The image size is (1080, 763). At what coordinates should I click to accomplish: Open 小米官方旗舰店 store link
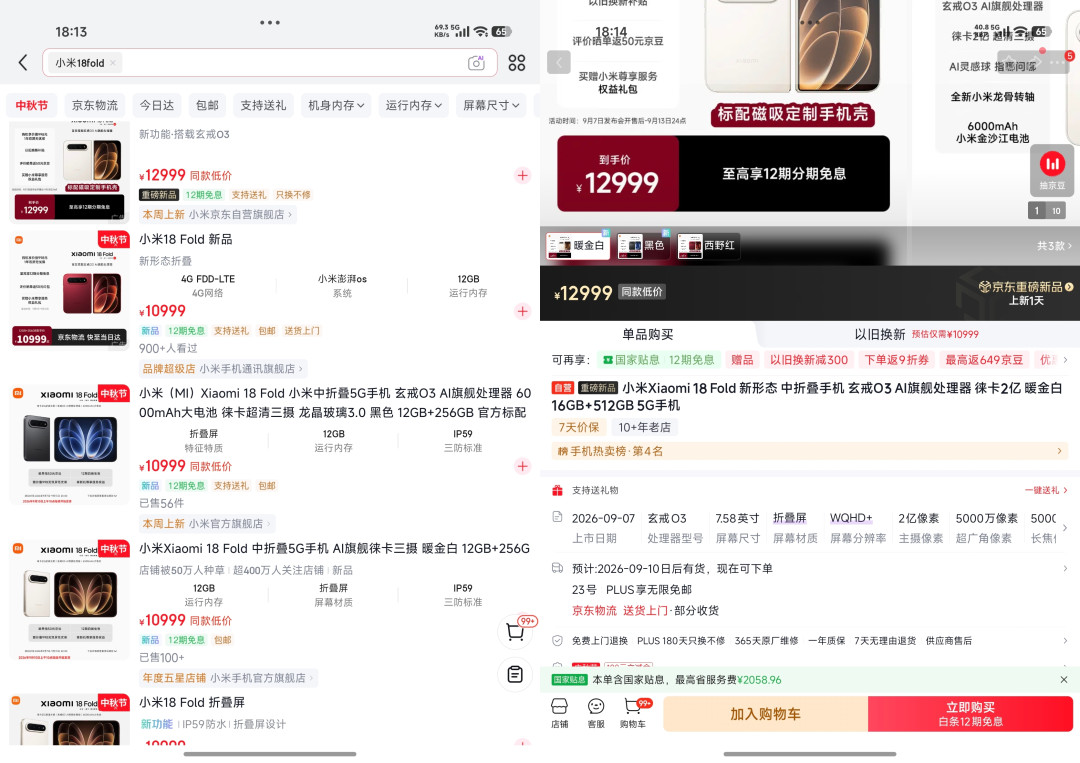click(x=207, y=523)
